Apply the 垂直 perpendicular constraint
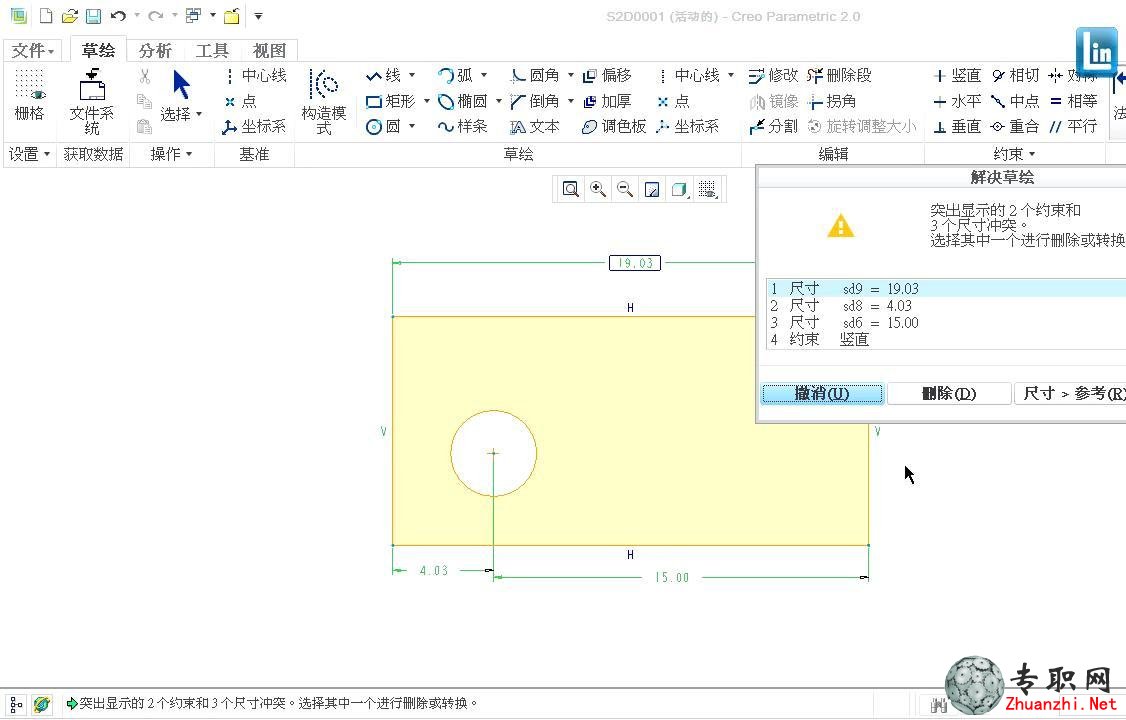This screenshot has height=720, width=1126. (x=957, y=126)
